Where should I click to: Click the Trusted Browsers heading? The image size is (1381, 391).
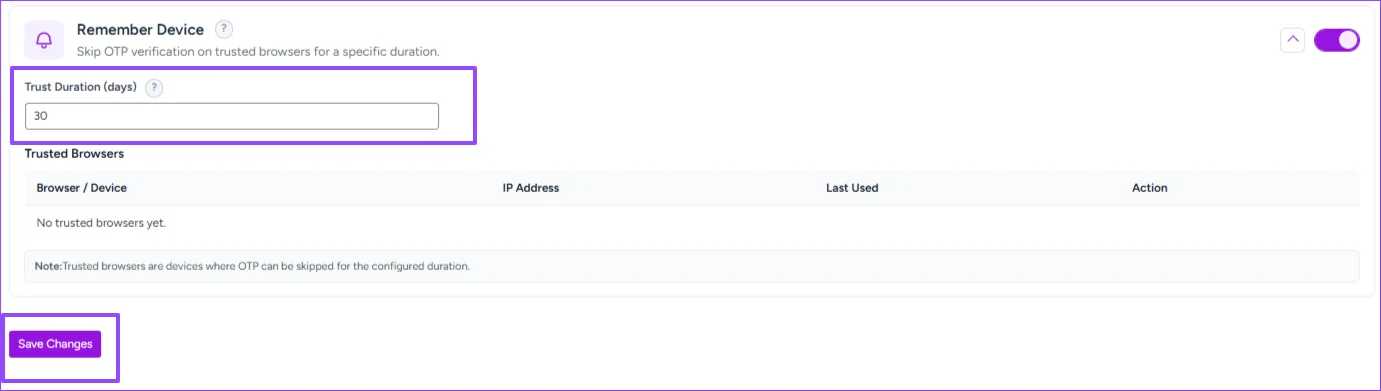[74, 154]
